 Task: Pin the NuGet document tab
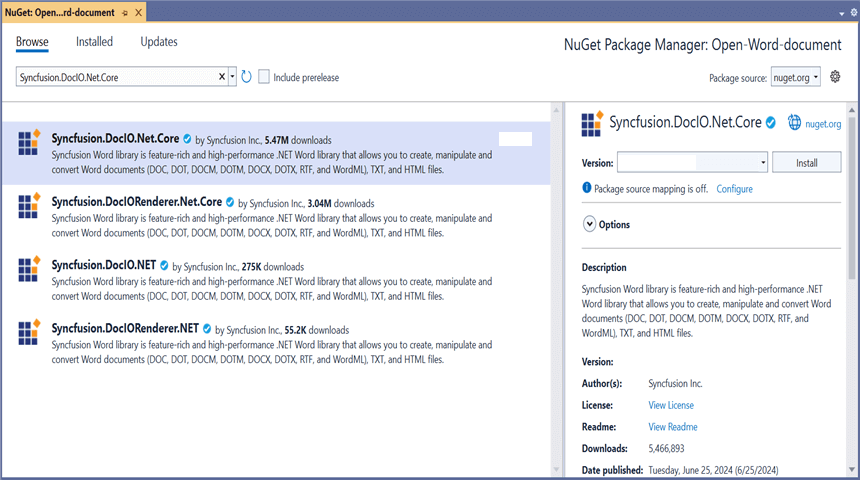click(x=125, y=13)
